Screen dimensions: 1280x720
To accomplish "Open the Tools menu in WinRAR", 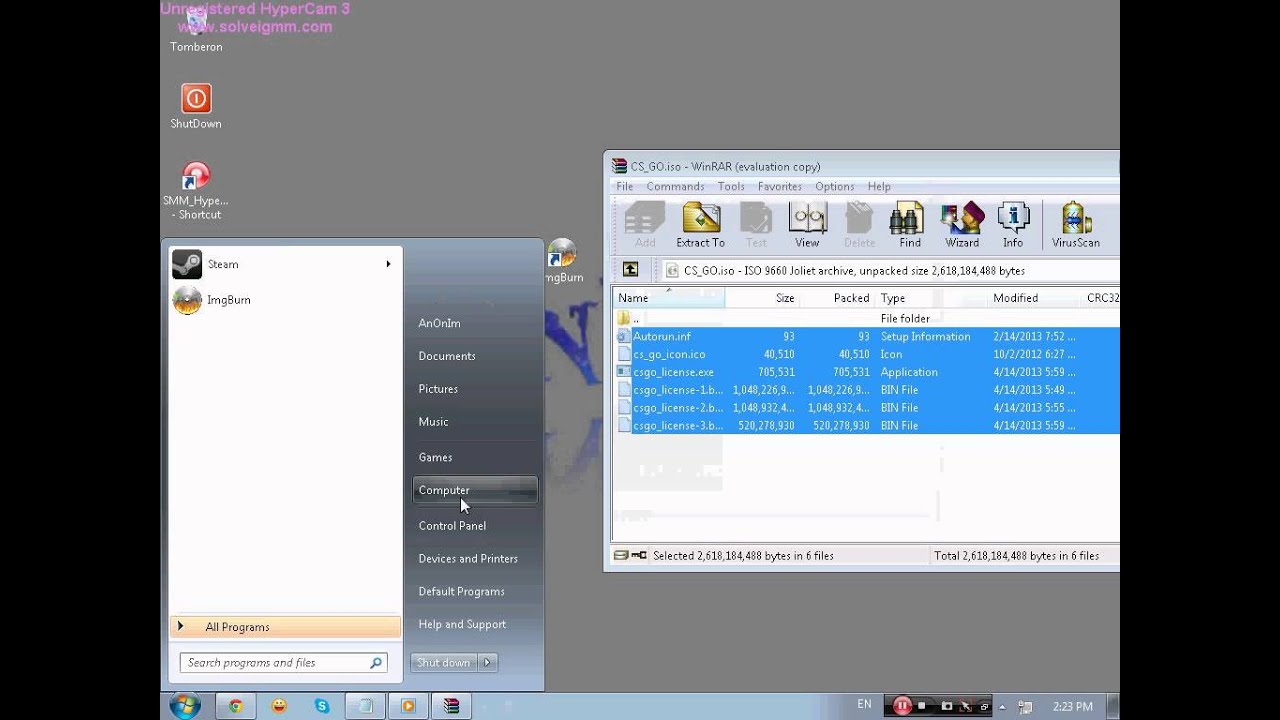I will point(731,186).
